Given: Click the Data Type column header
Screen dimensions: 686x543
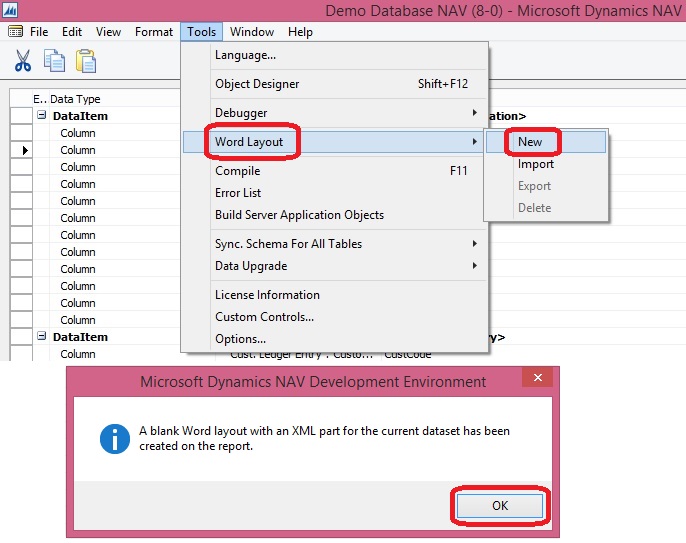Looking at the screenshot, I should click(x=76, y=99).
